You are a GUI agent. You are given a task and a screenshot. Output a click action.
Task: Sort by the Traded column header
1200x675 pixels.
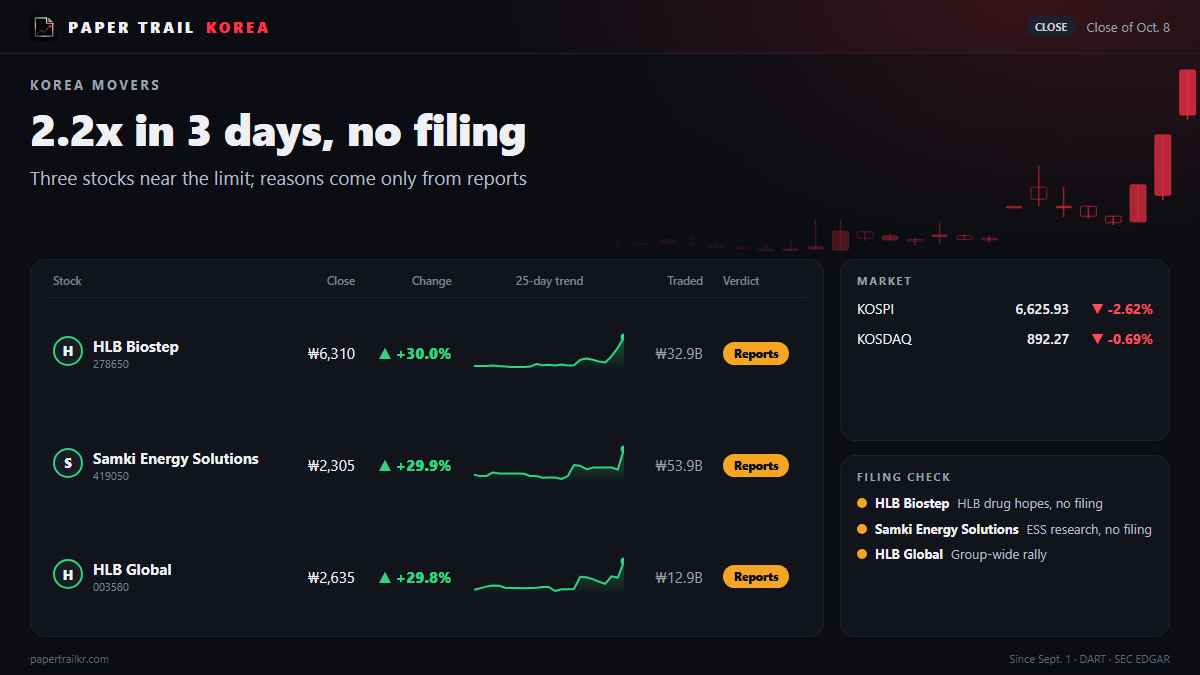pyautogui.click(x=685, y=281)
